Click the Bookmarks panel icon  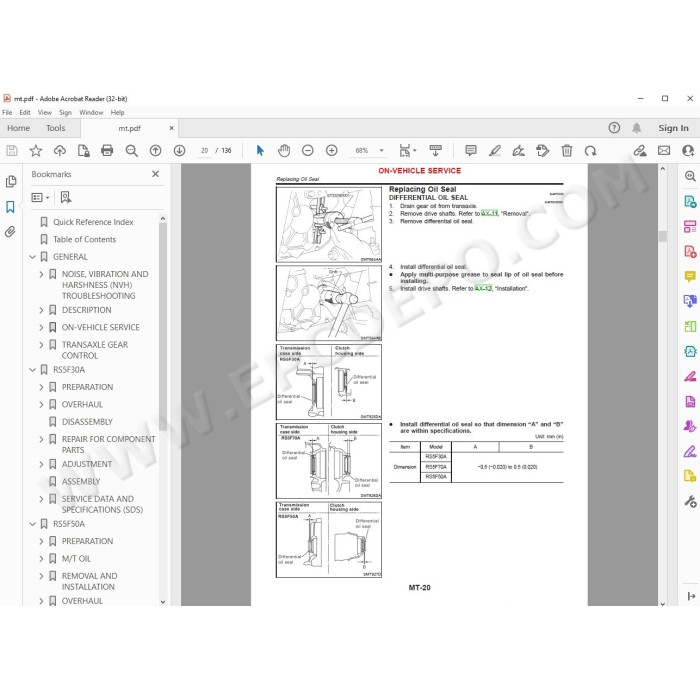[10, 207]
